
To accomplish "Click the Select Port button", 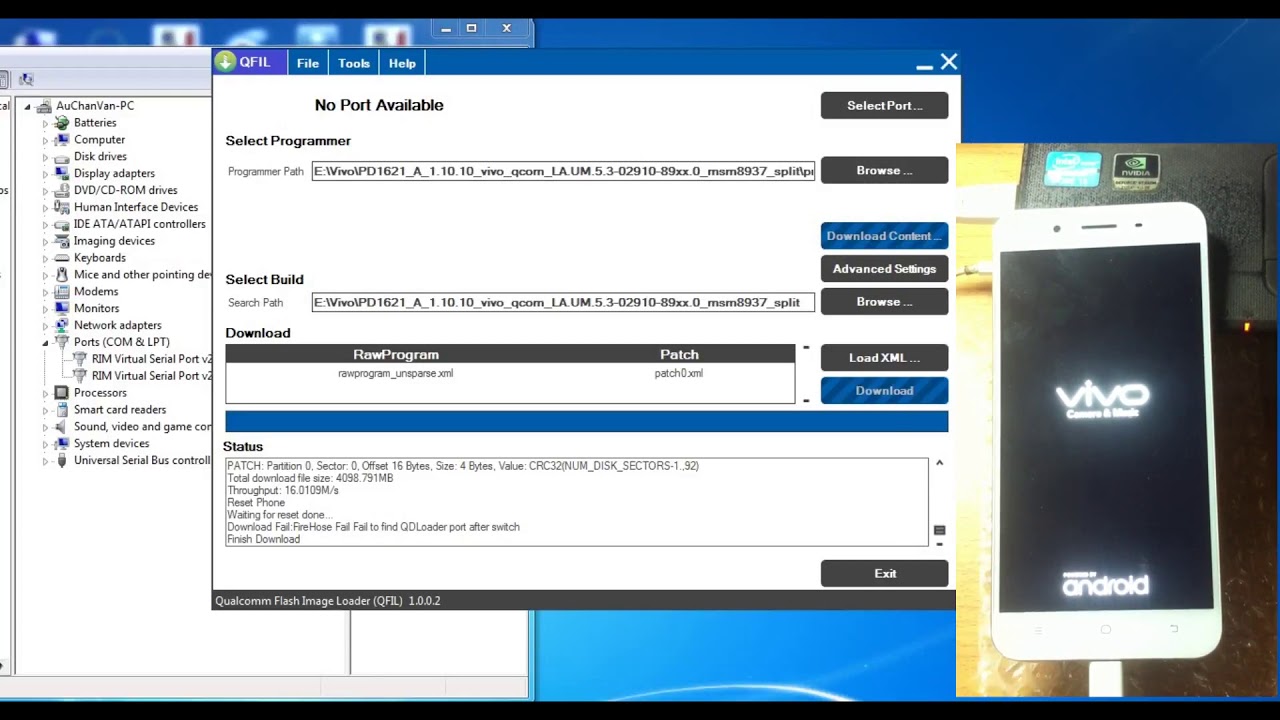I will click(x=884, y=105).
